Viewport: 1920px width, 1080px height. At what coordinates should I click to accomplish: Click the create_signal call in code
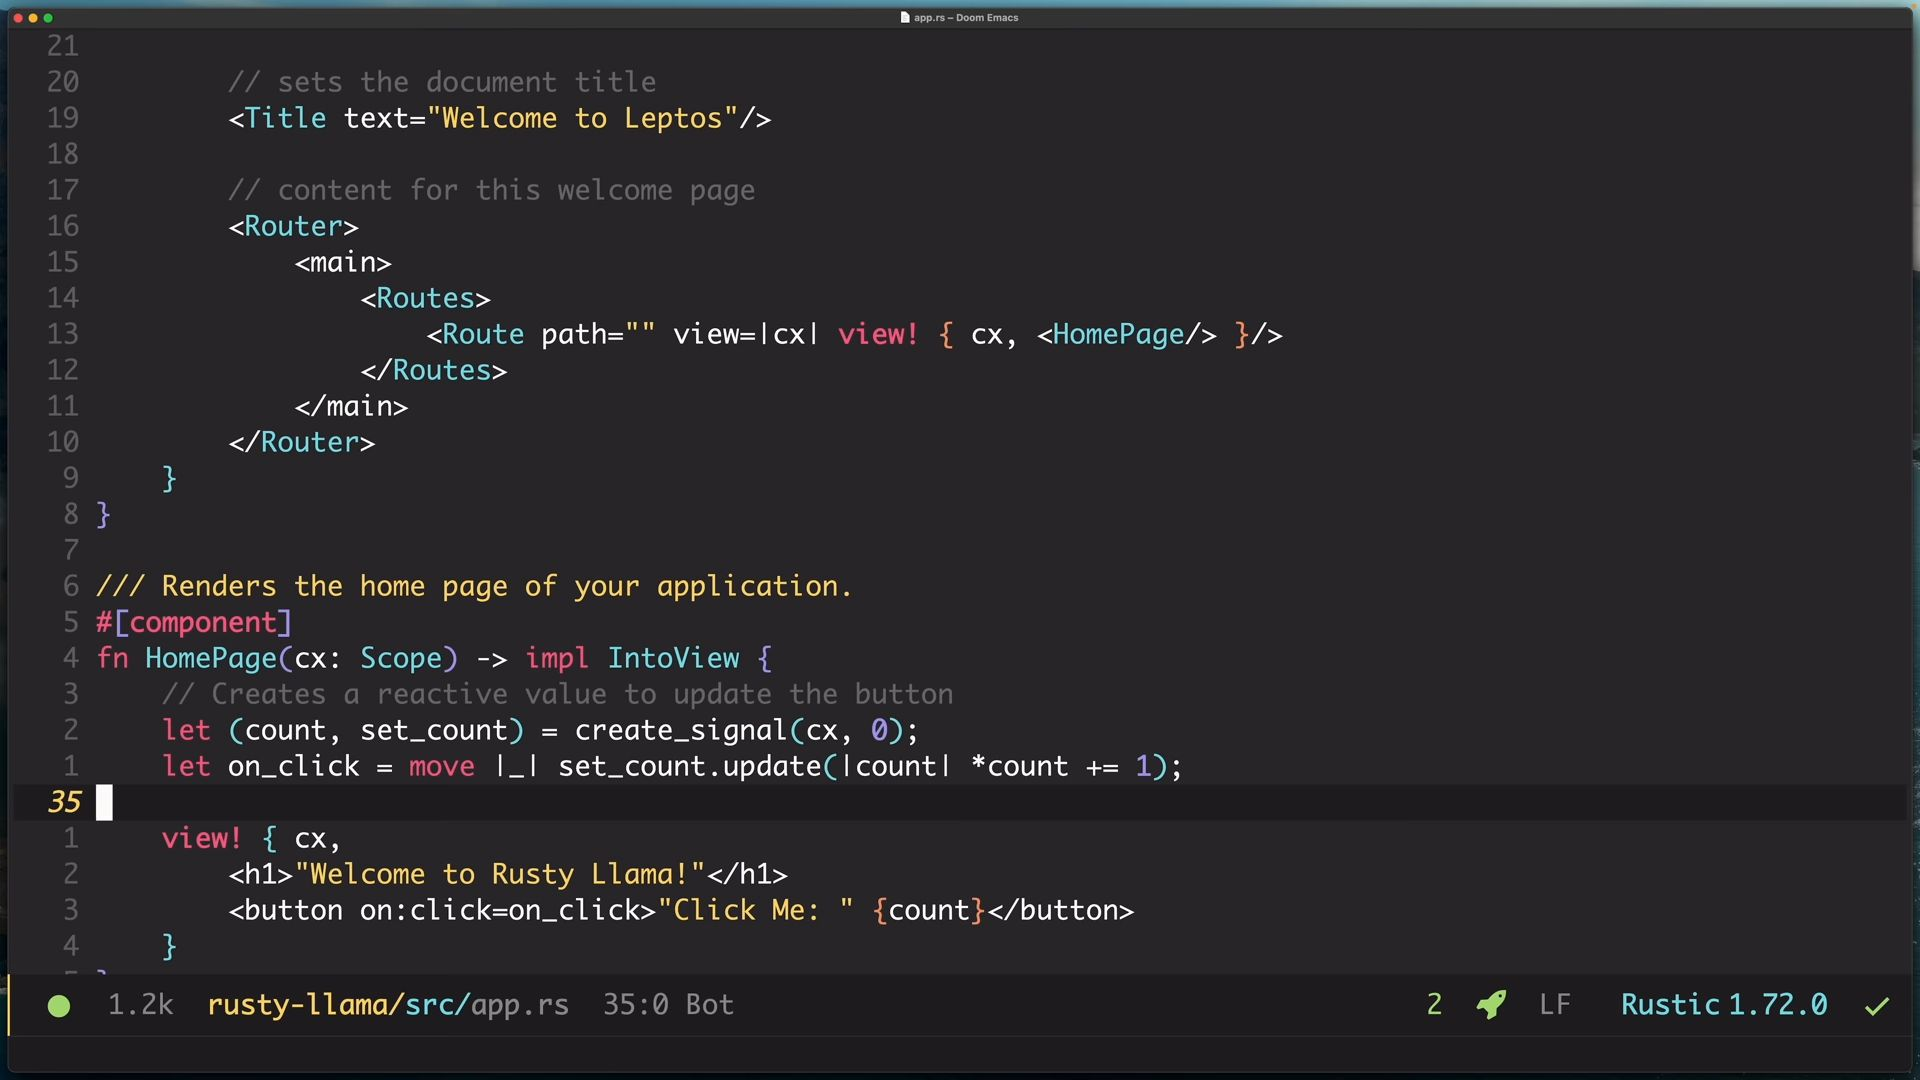tap(680, 731)
